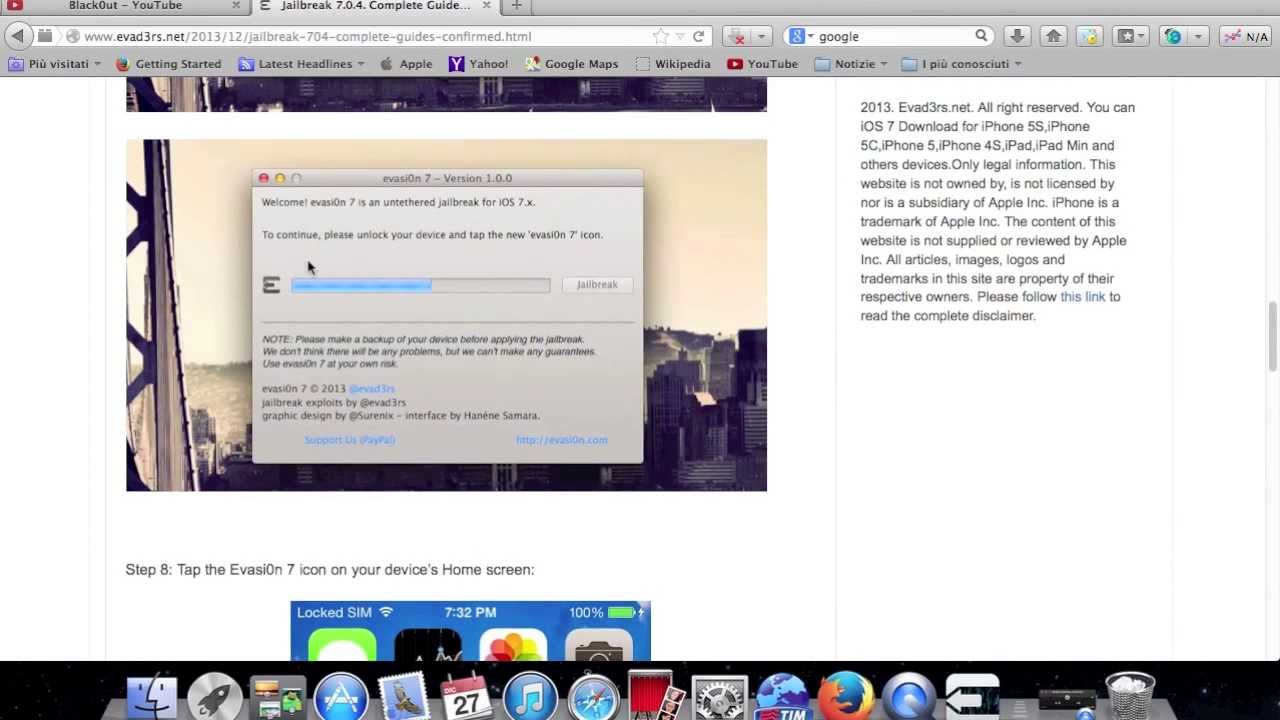Open a new tab with plus button

[516, 6]
